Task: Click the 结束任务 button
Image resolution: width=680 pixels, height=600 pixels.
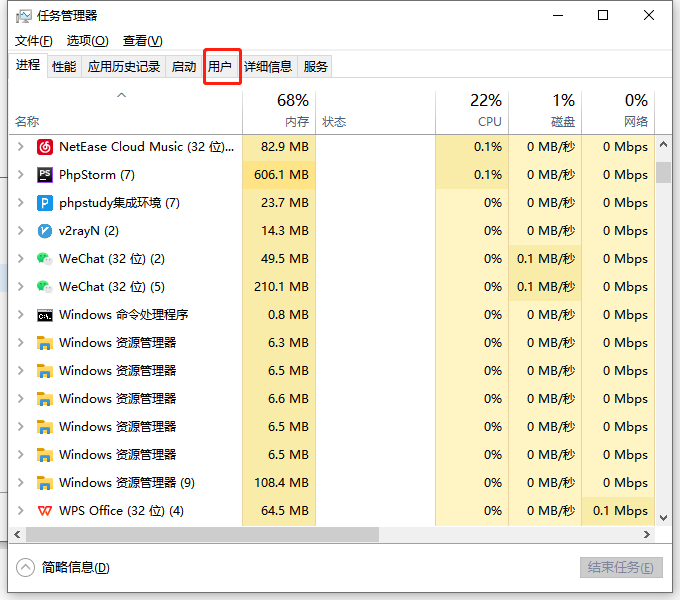Action: tap(620, 568)
